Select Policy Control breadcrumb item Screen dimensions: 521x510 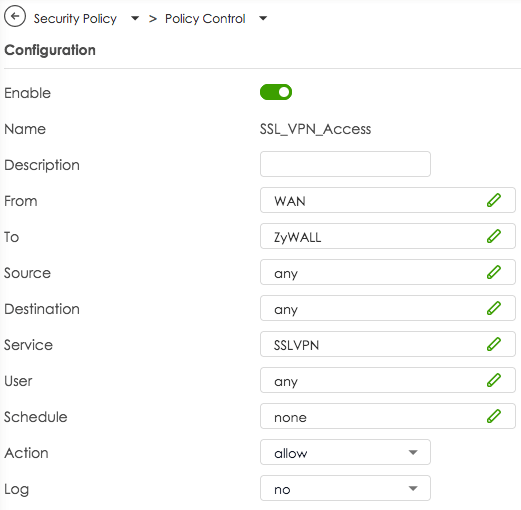pyautogui.click(x=205, y=19)
